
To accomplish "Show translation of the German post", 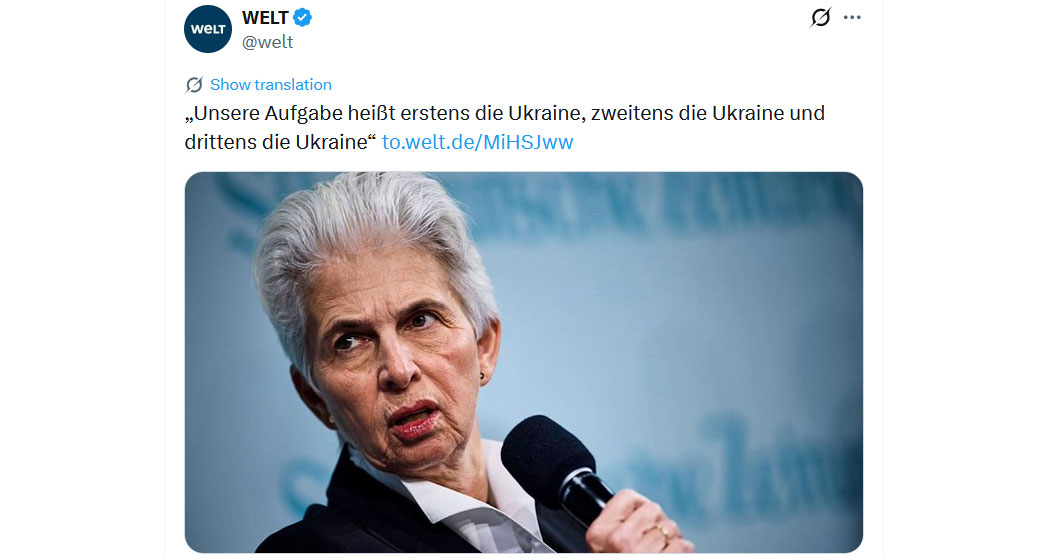I will click(271, 84).
